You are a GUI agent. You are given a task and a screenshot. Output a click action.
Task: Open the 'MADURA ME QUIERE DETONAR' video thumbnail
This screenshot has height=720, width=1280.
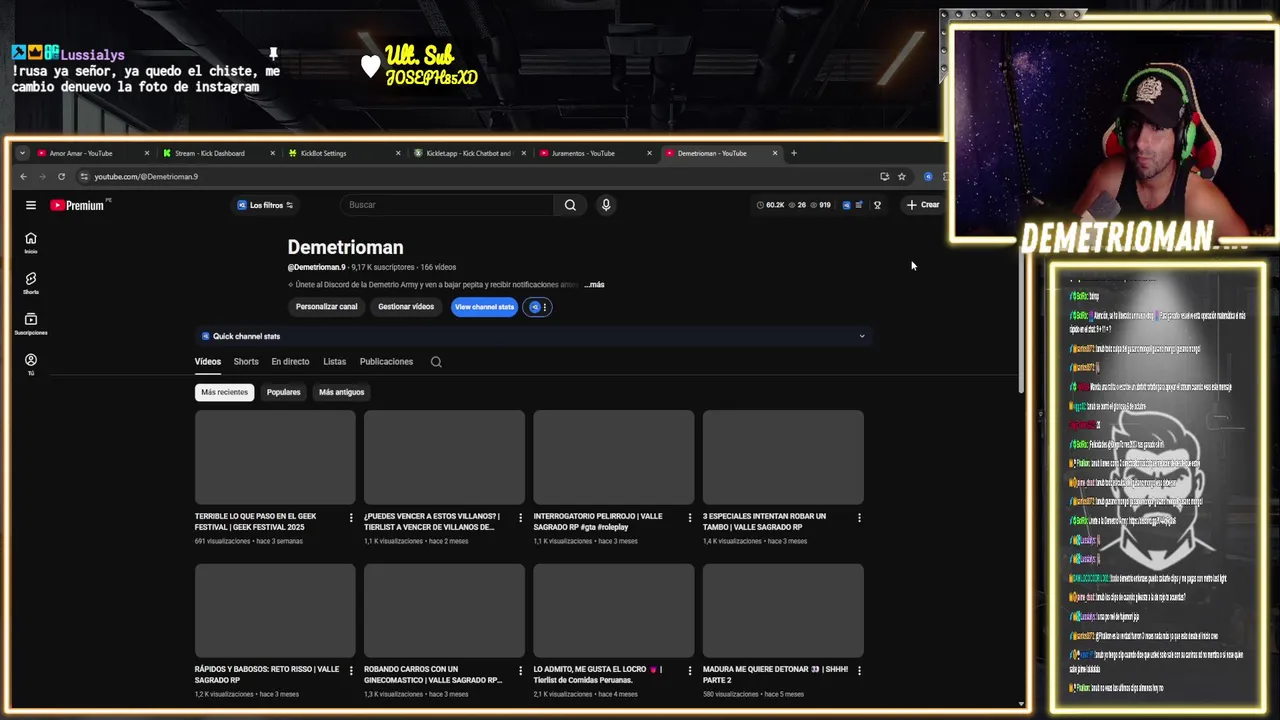pyautogui.click(x=783, y=610)
